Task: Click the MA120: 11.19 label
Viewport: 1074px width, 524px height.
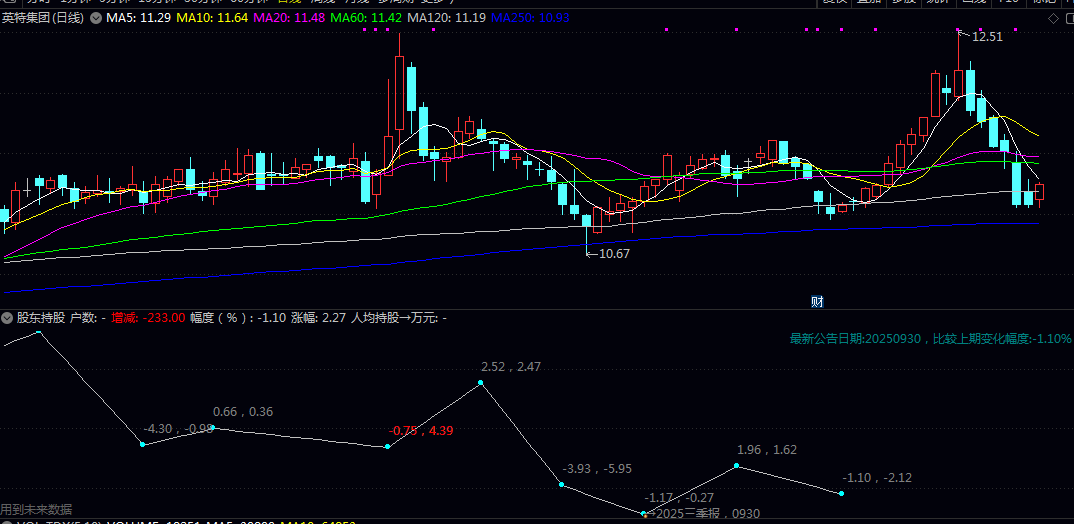Action: pyautogui.click(x=445, y=18)
